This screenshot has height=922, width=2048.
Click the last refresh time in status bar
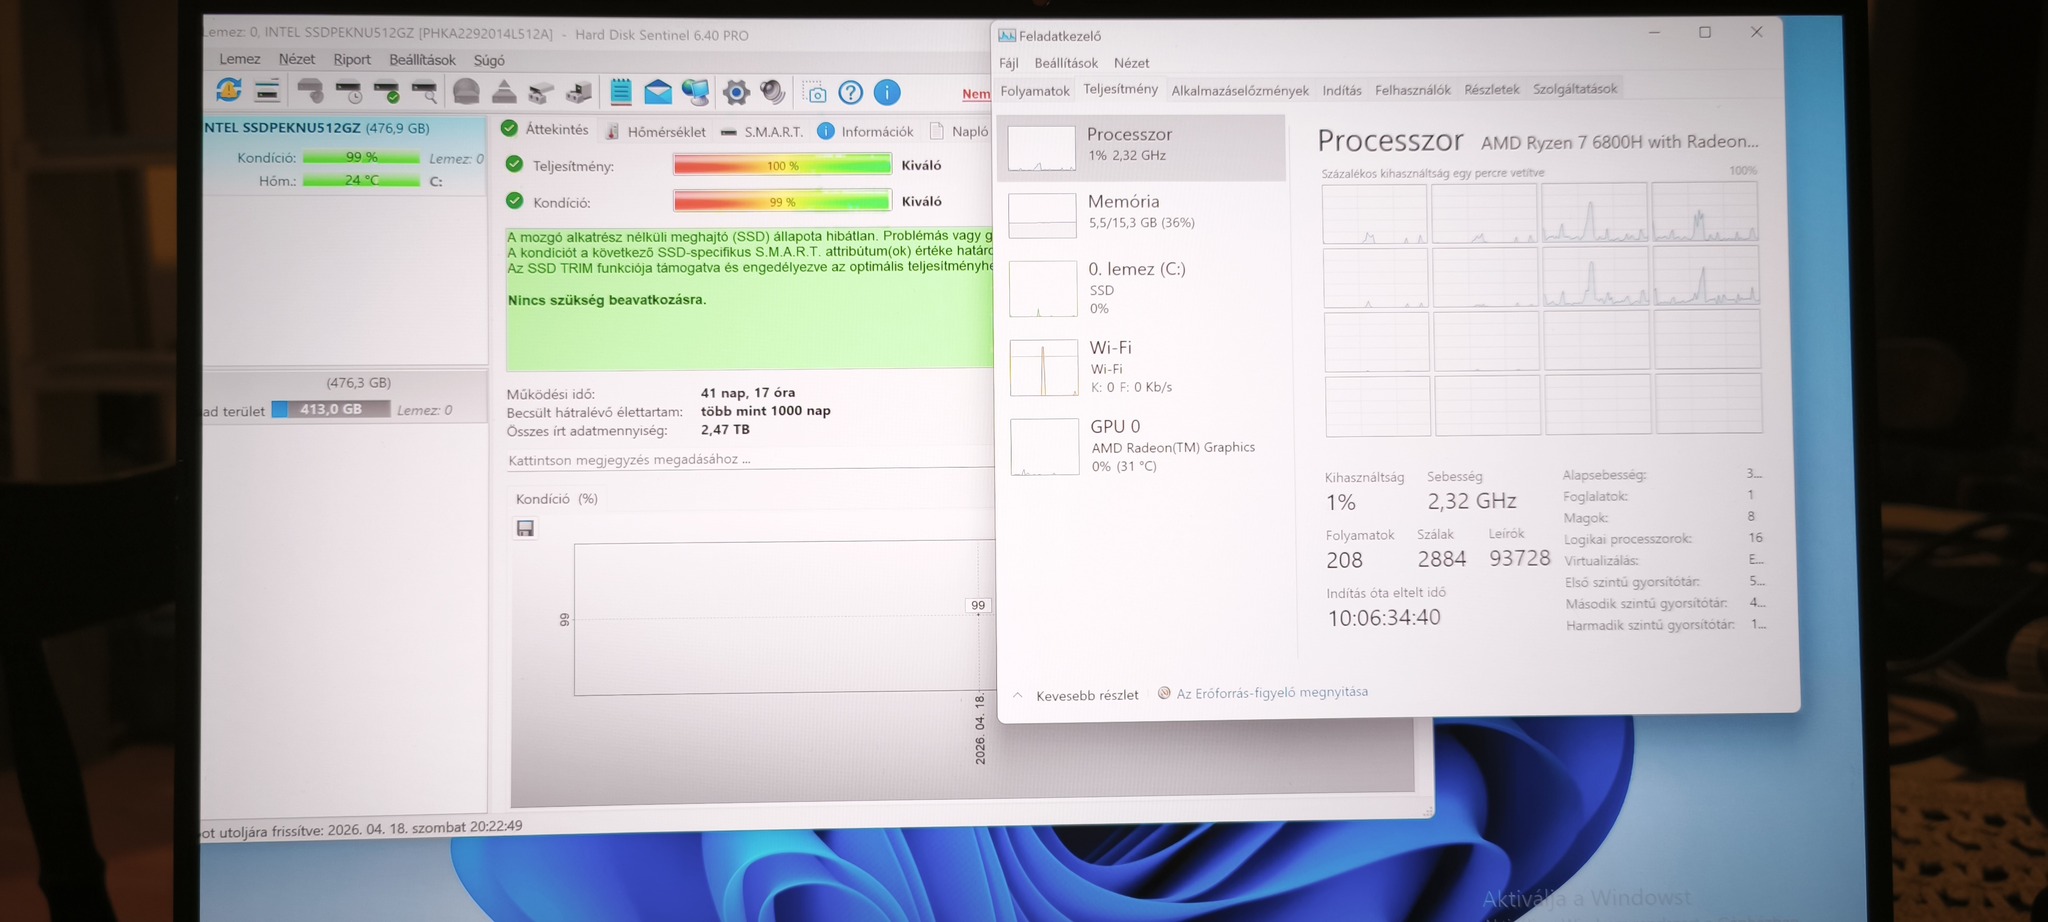point(361,829)
